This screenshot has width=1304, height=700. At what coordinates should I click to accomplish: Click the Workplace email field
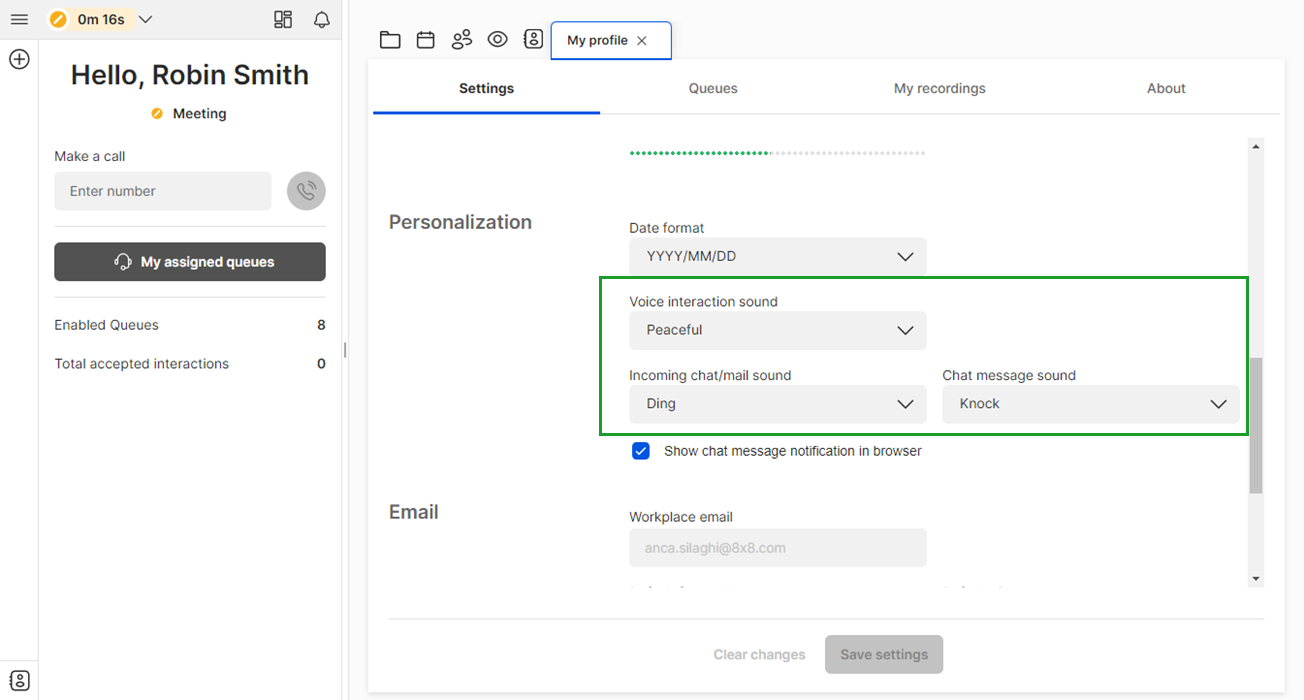coord(778,548)
